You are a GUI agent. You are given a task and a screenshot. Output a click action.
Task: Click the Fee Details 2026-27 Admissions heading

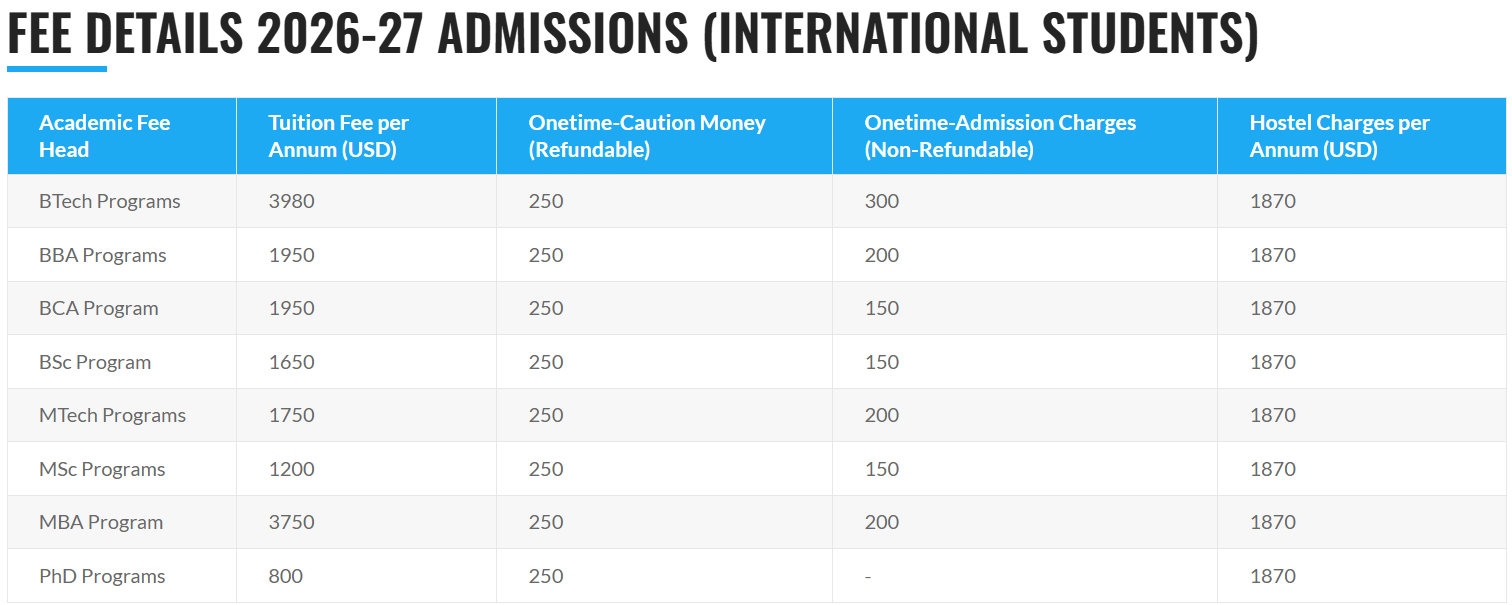pos(632,34)
